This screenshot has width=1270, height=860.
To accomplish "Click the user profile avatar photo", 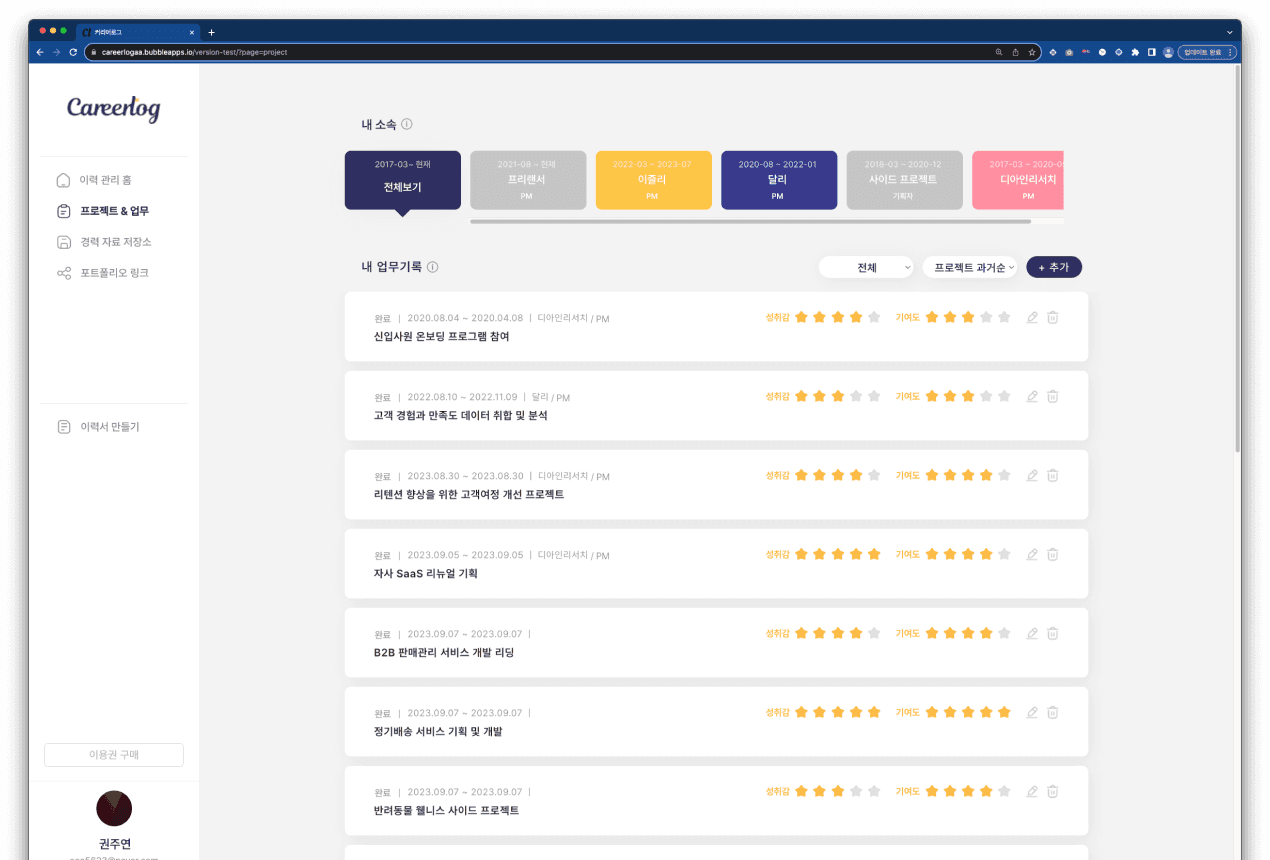I will click(x=114, y=808).
